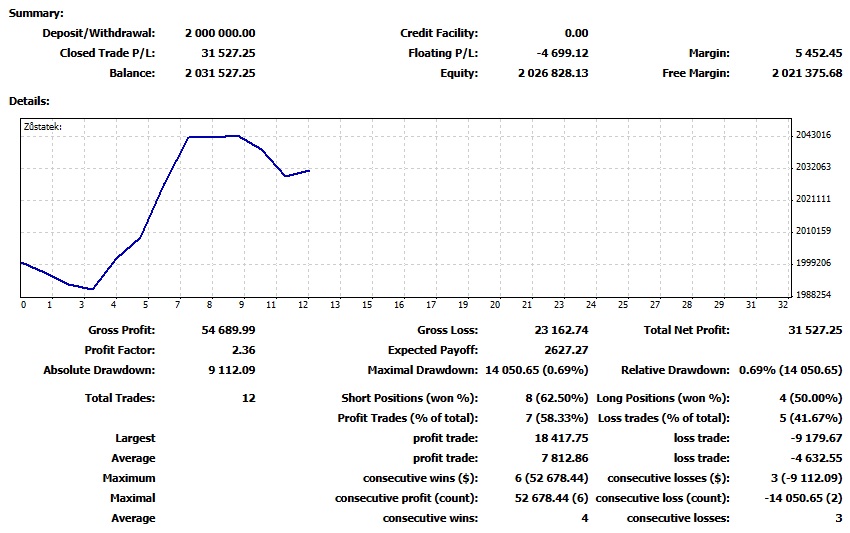Image resolution: width=850 pixels, height=533 pixels.
Task: Click the 1988254 axis label
Action: click(813, 295)
